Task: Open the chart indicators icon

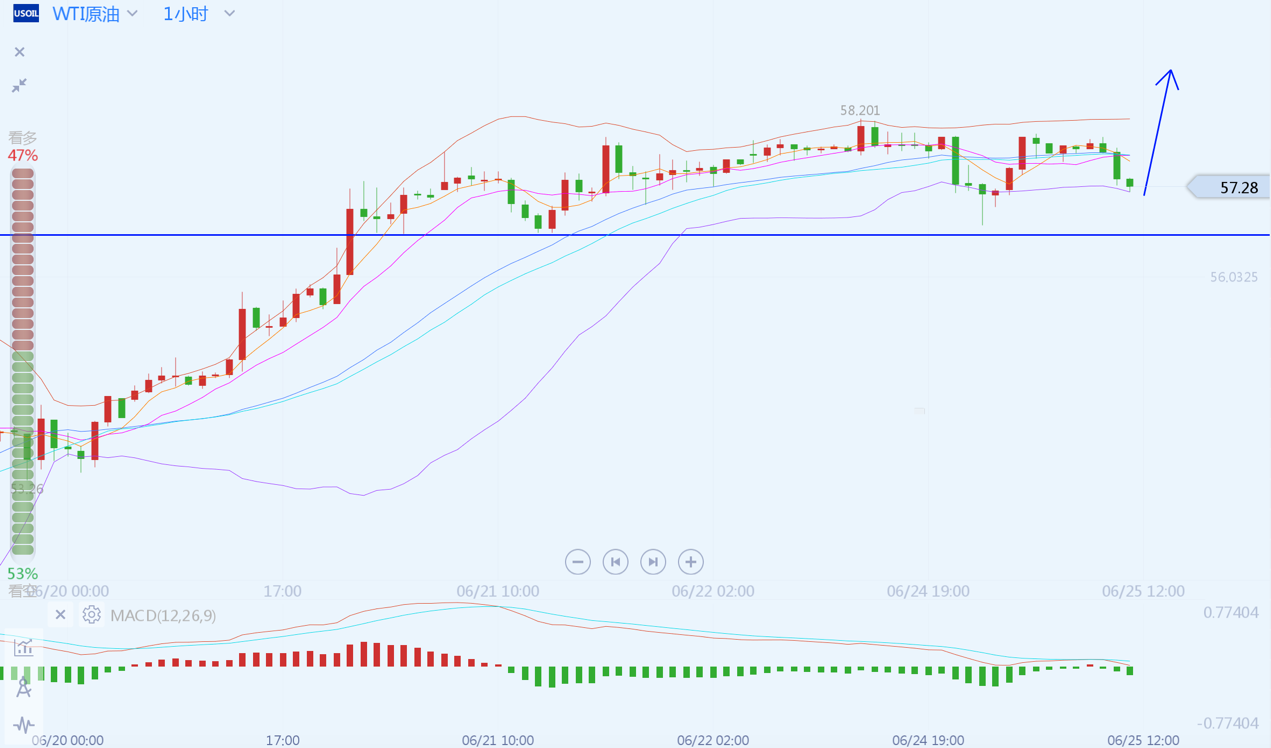Action: point(23,648)
